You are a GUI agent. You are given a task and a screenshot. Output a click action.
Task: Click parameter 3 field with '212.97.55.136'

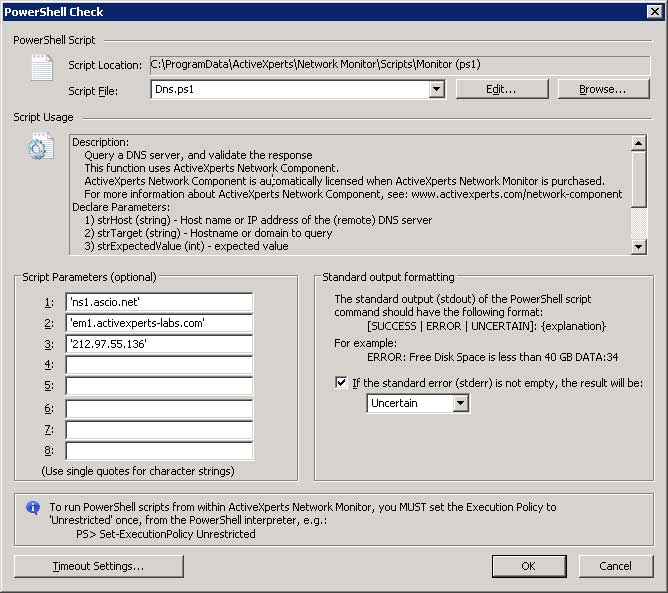(159, 344)
